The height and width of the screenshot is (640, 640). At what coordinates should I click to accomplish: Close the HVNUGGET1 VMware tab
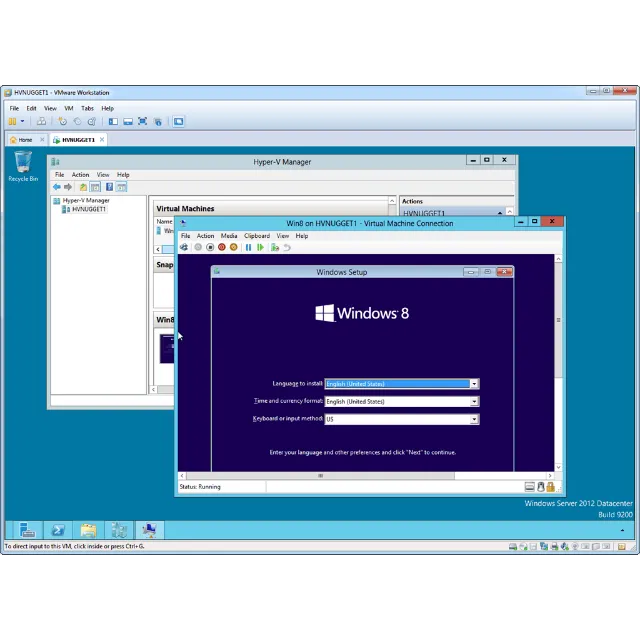point(102,140)
